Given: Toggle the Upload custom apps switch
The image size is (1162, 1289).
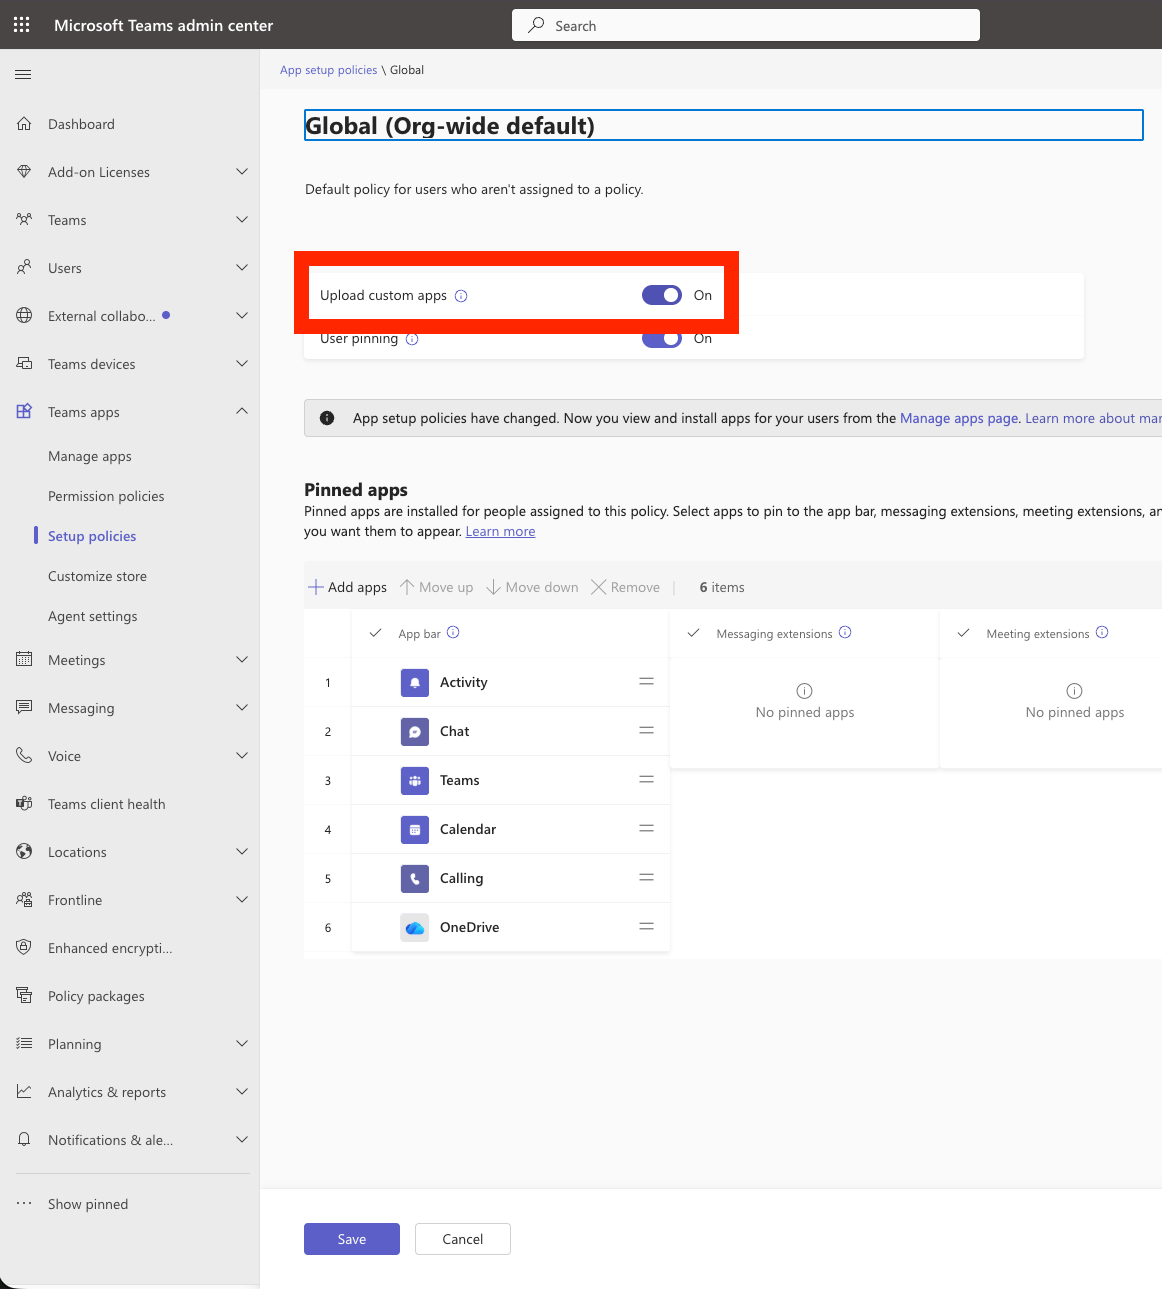Looking at the screenshot, I should point(662,295).
